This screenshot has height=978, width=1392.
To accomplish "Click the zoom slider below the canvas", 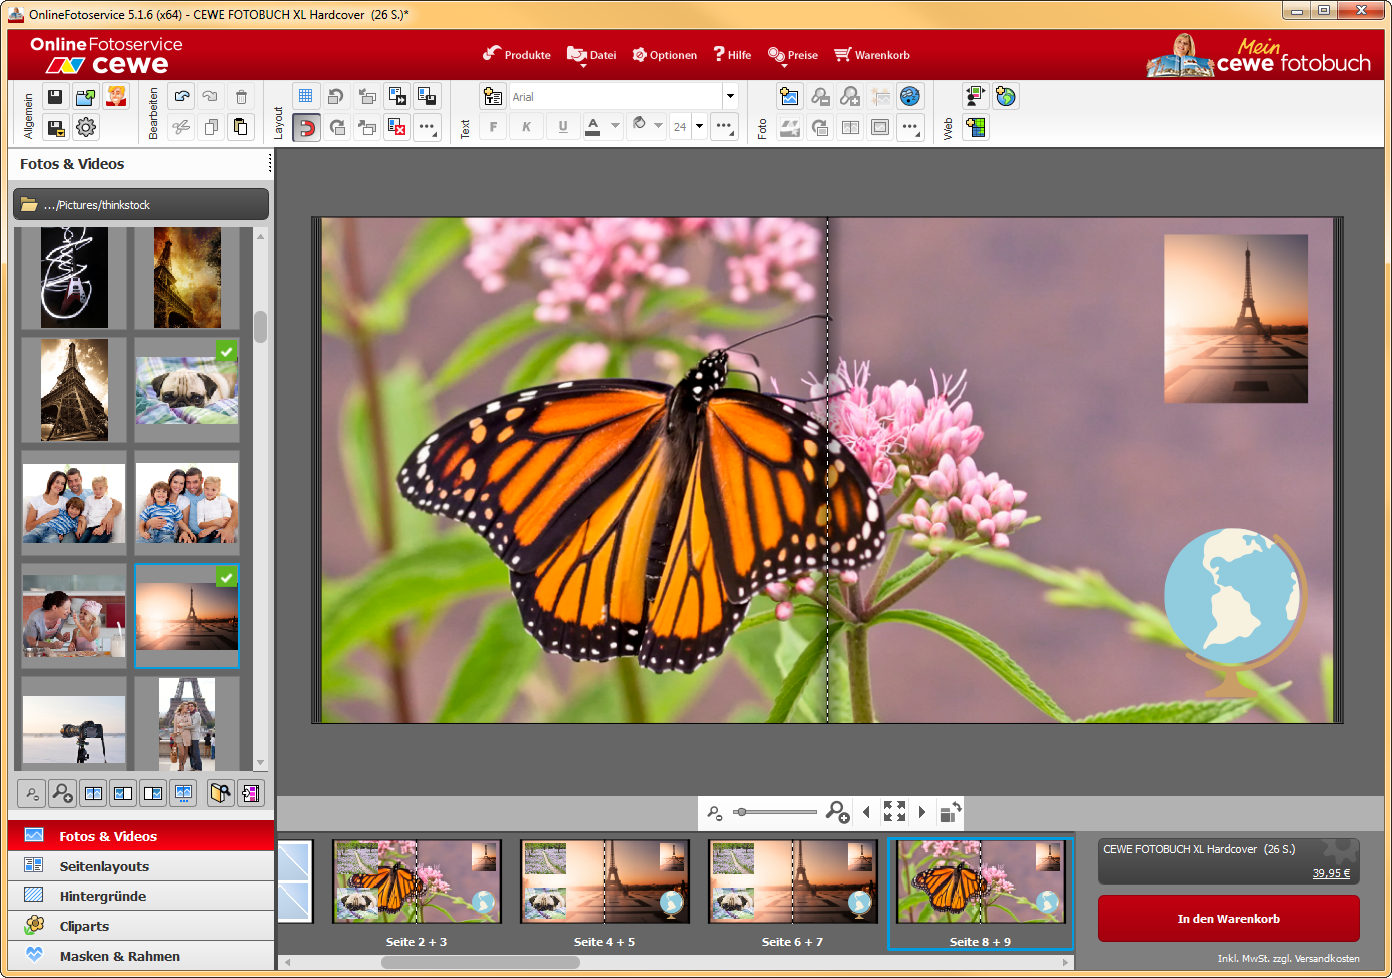I will (776, 812).
